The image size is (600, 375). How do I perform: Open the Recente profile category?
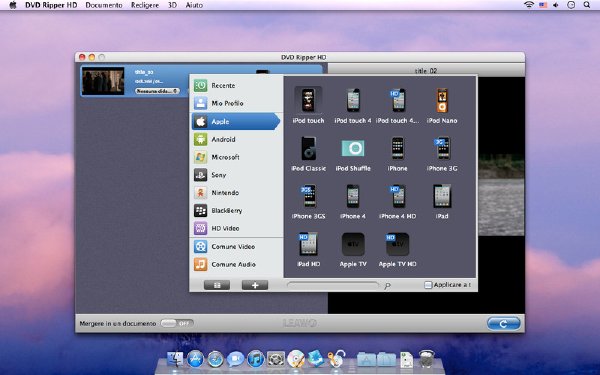click(x=236, y=85)
